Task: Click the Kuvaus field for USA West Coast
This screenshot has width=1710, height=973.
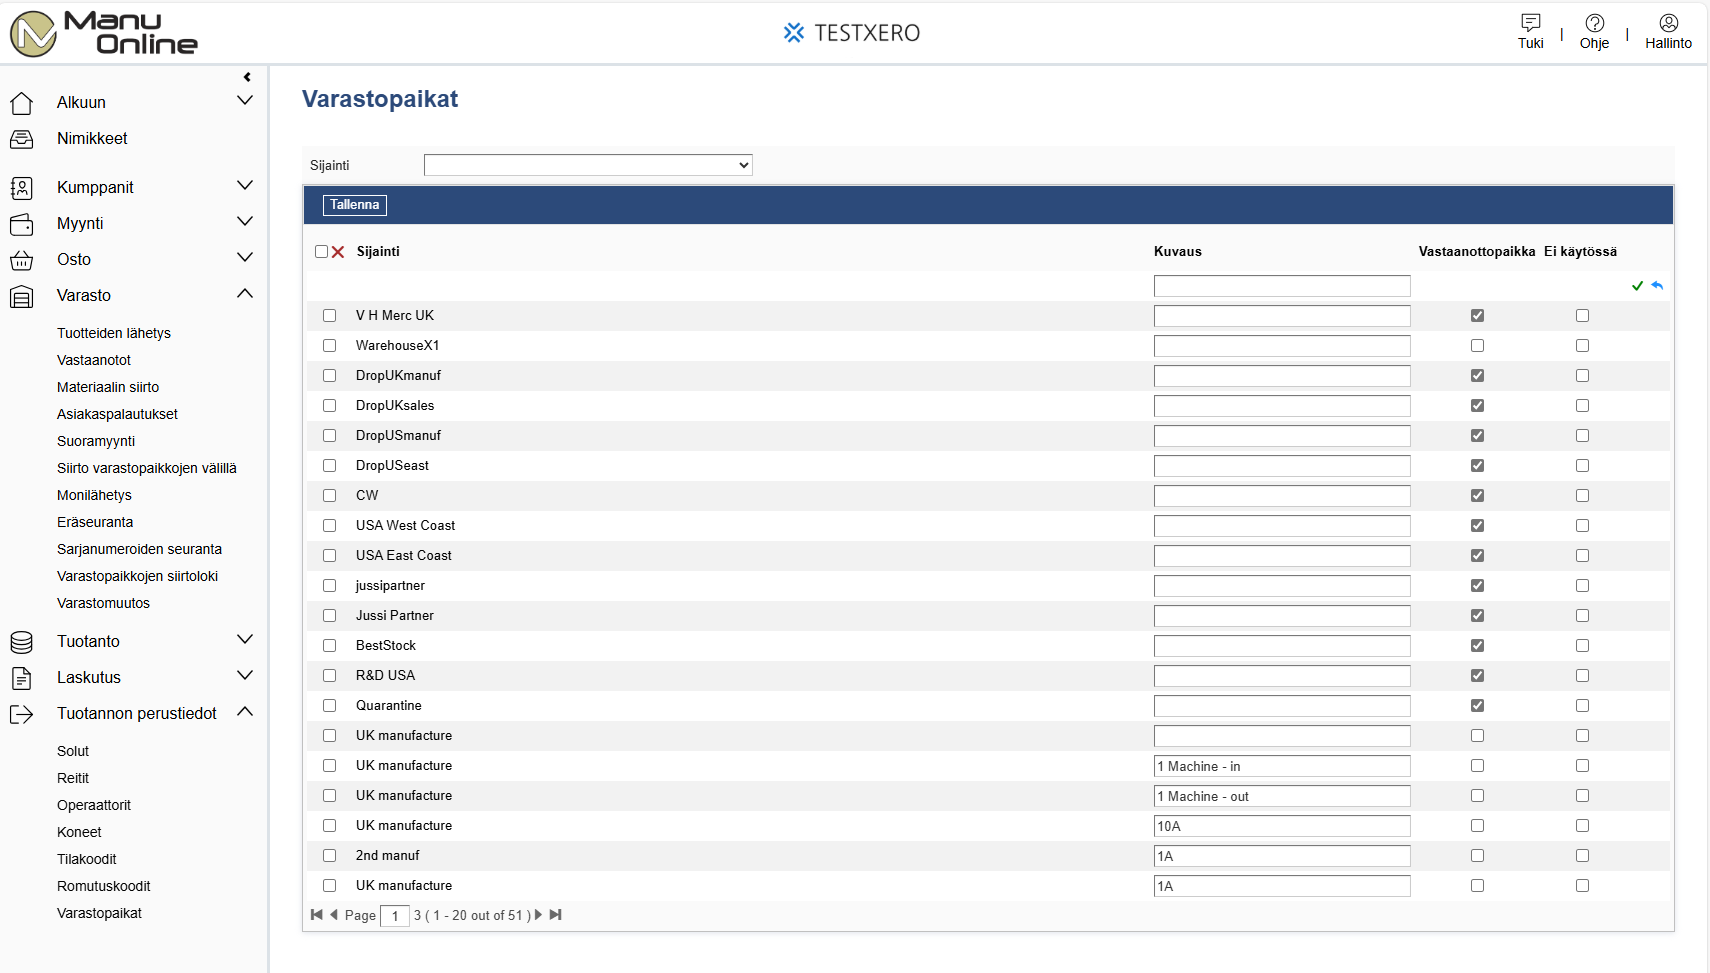Action: (x=1282, y=526)
